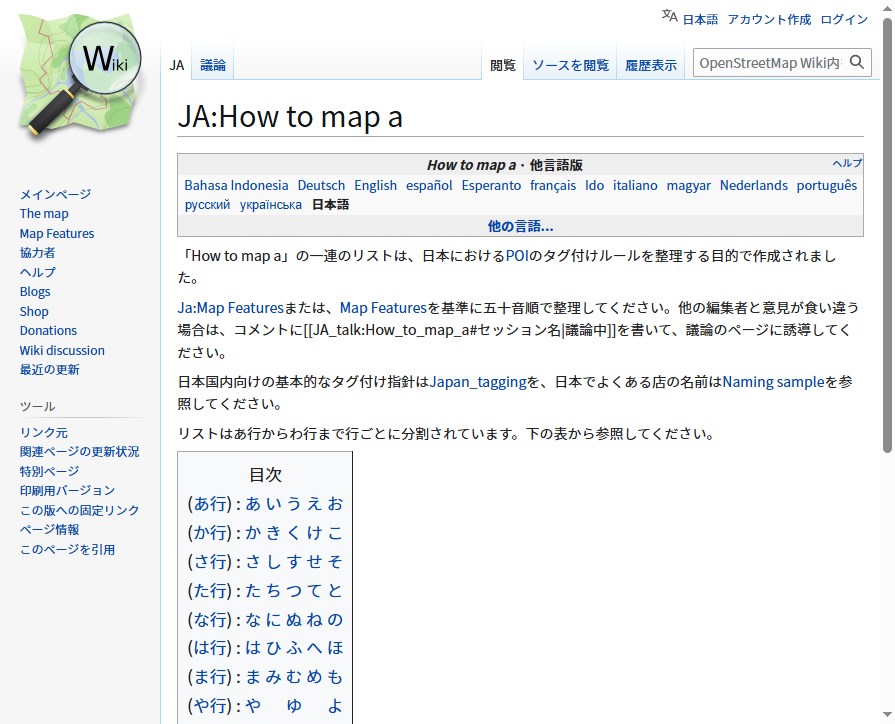This screenshot has width=895, height=724.
Task: Click the OpenStreetMap Wiki logo
Action: (80, 78)
